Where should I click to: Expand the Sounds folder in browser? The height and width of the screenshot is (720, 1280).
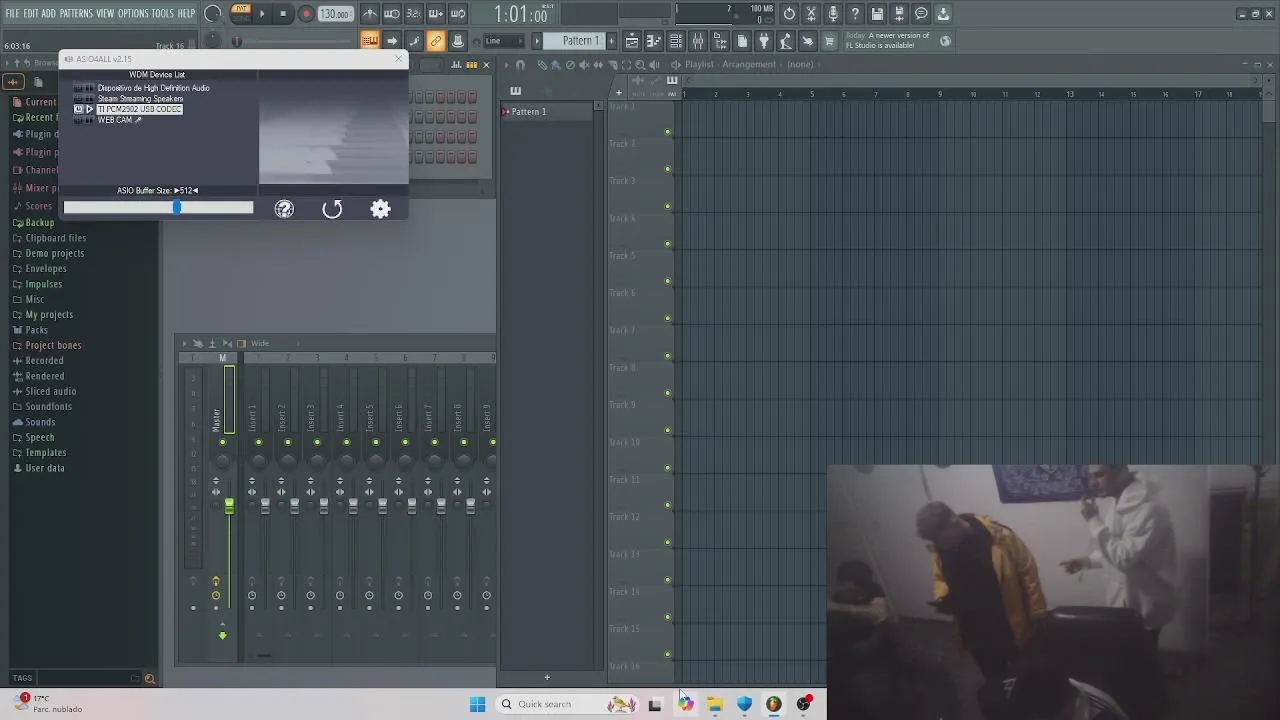pyautogui.click(x=40, y=422)
